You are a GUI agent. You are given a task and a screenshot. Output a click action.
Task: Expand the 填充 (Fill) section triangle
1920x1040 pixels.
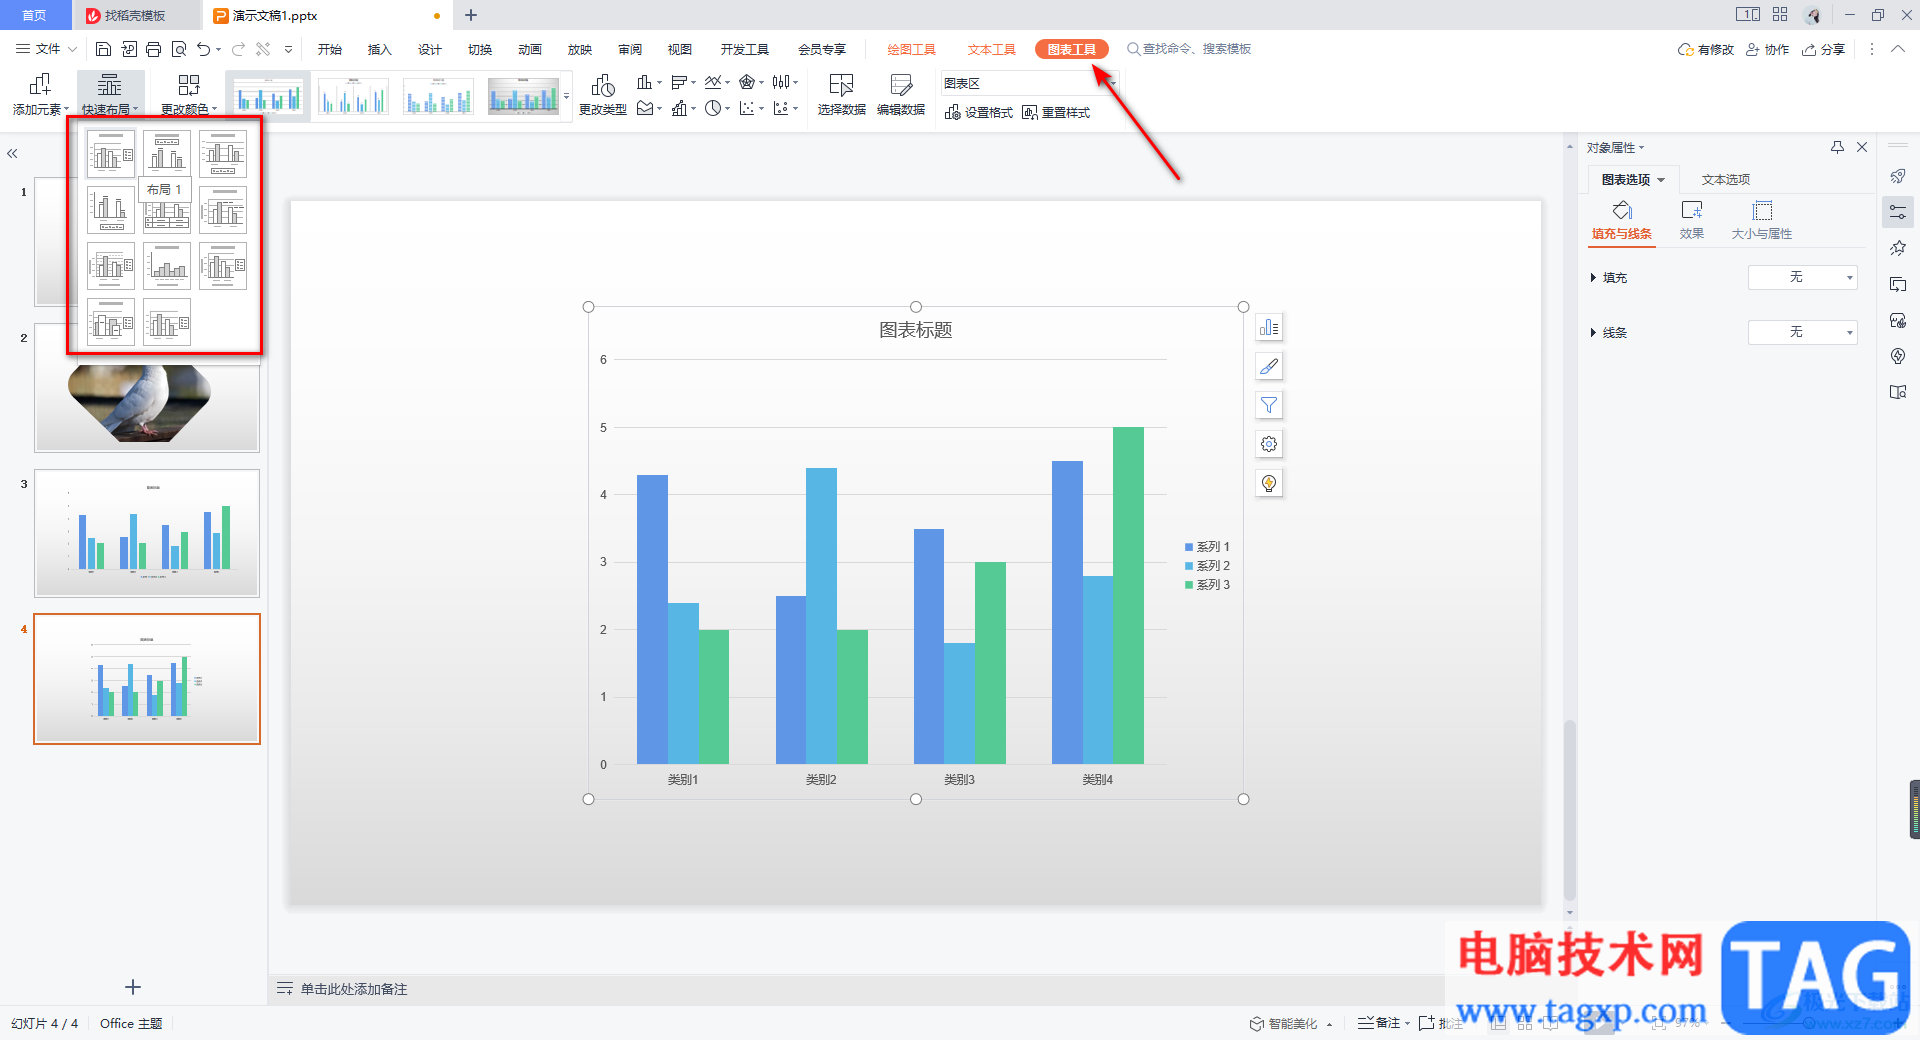click(1593, 278)
